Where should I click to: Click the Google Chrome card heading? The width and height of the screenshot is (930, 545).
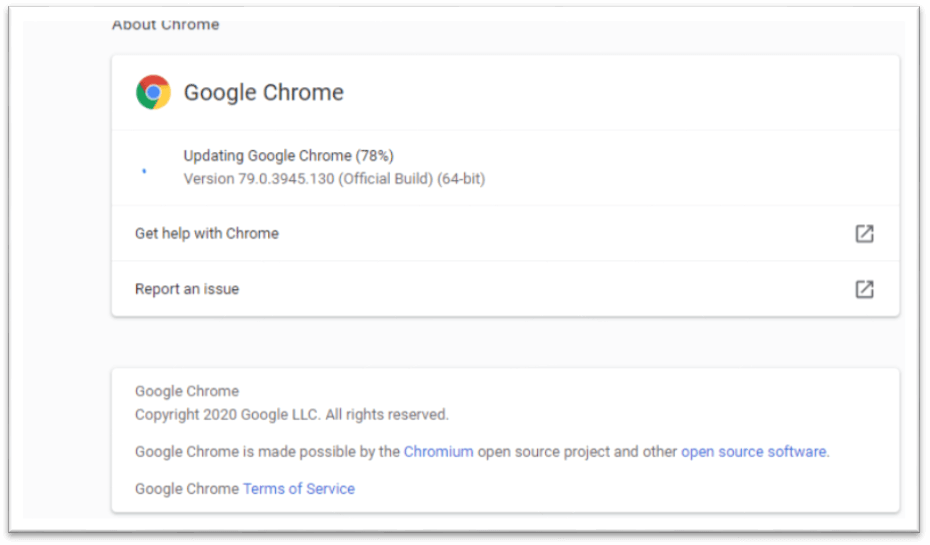point(263,93)
